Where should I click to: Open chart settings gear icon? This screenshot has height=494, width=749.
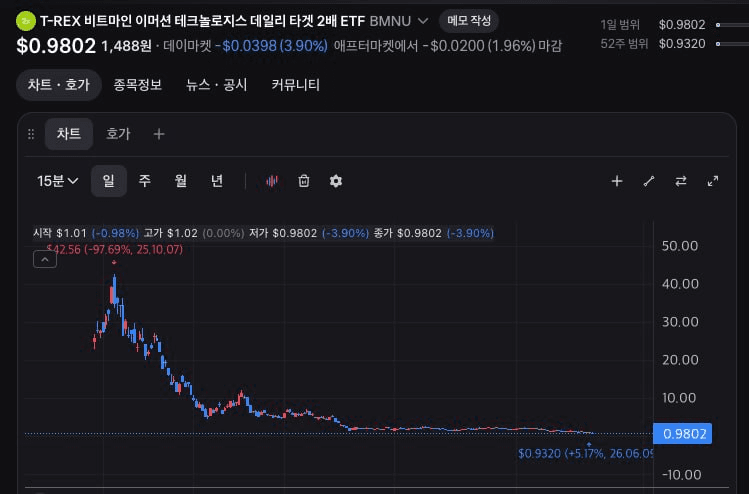(336, 181)
